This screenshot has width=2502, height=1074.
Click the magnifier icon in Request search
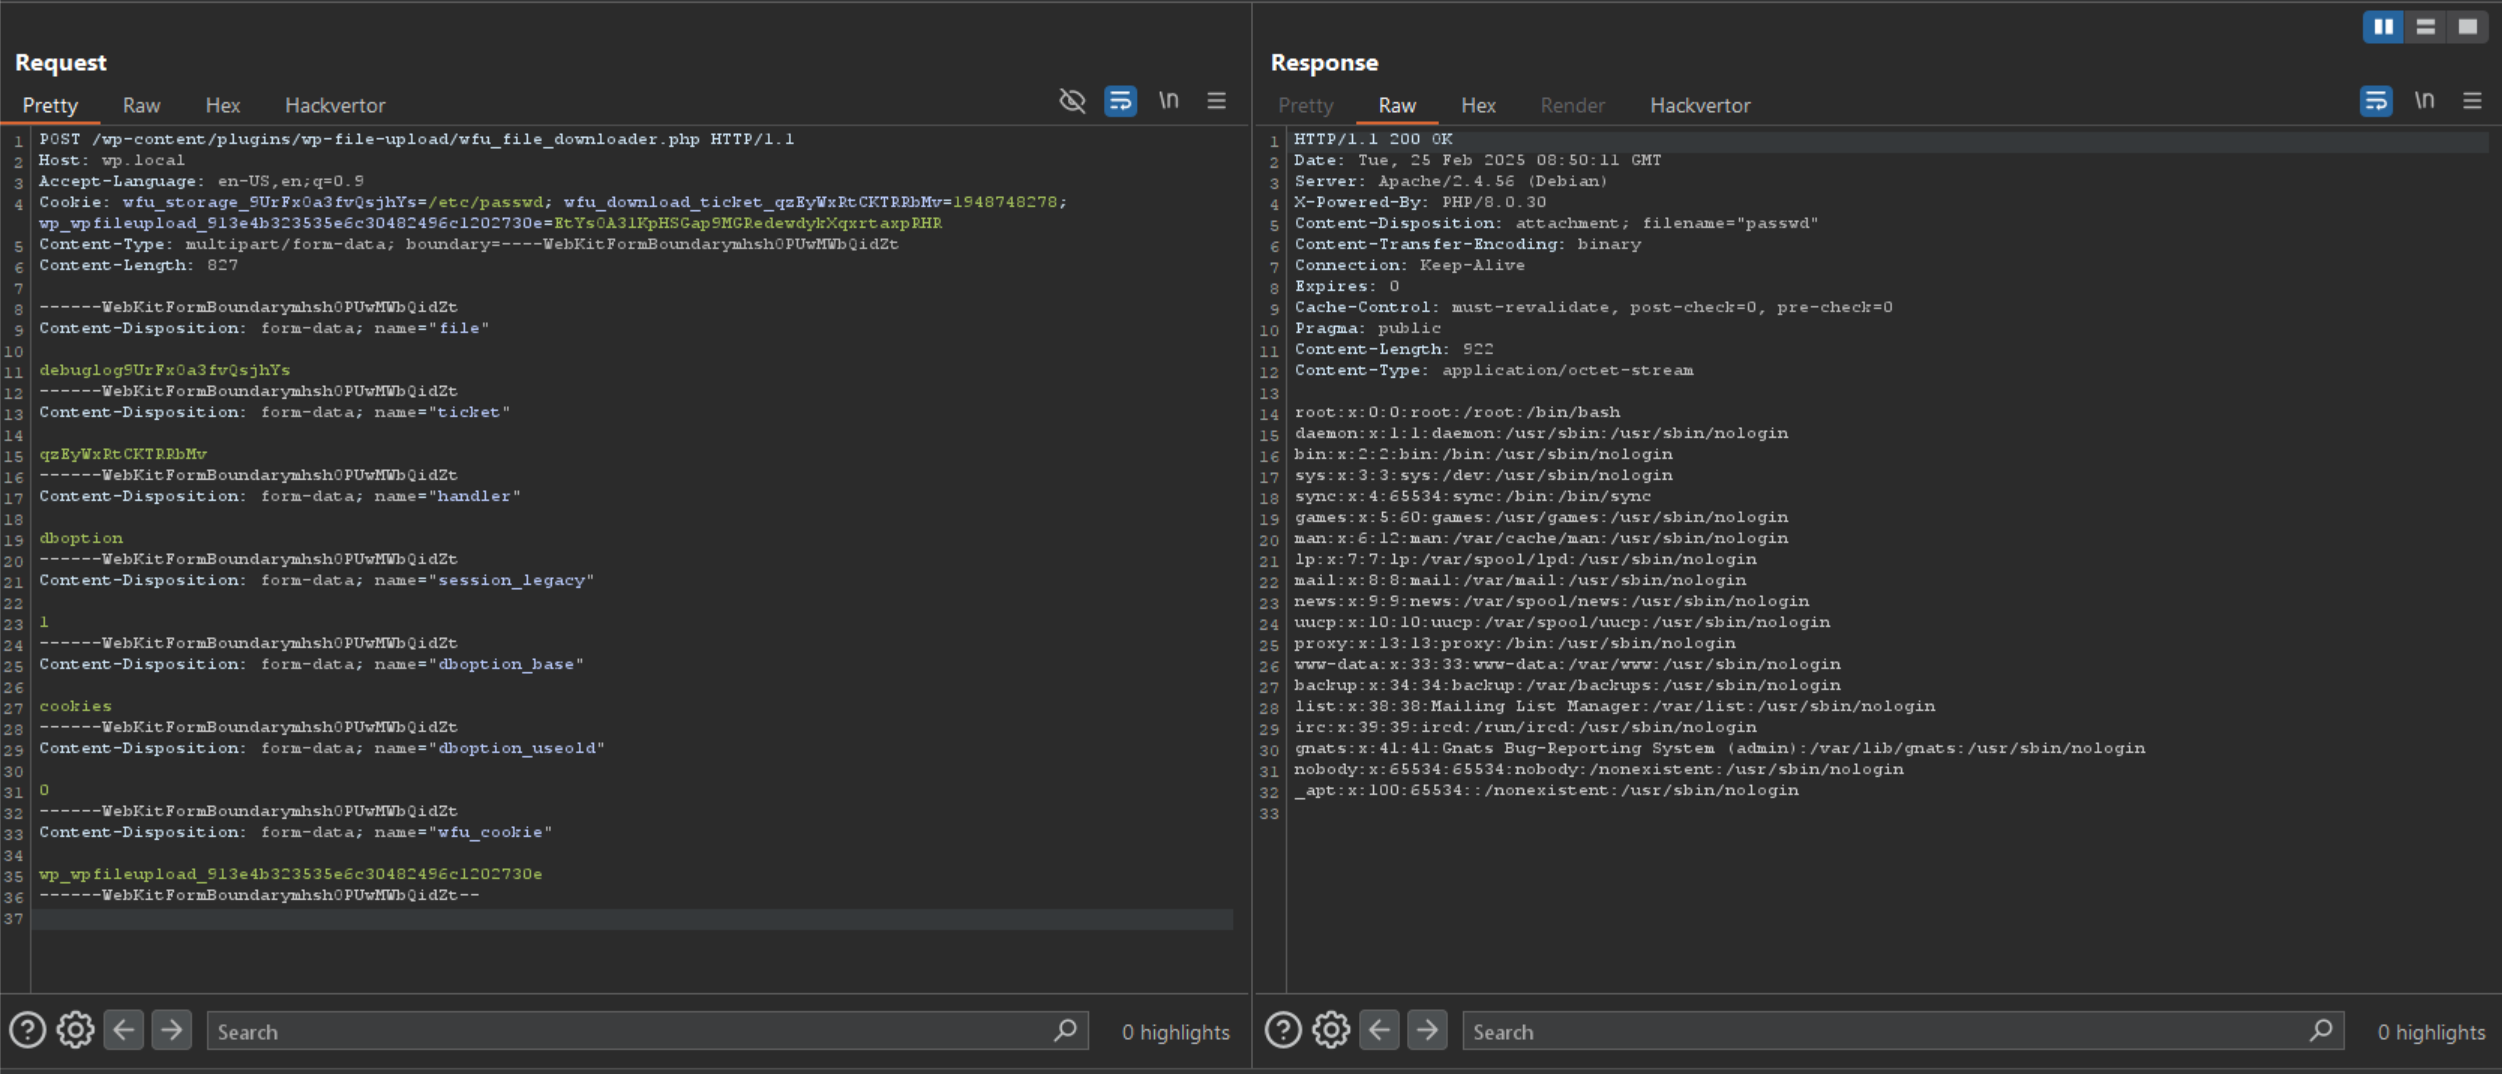1065,1030
